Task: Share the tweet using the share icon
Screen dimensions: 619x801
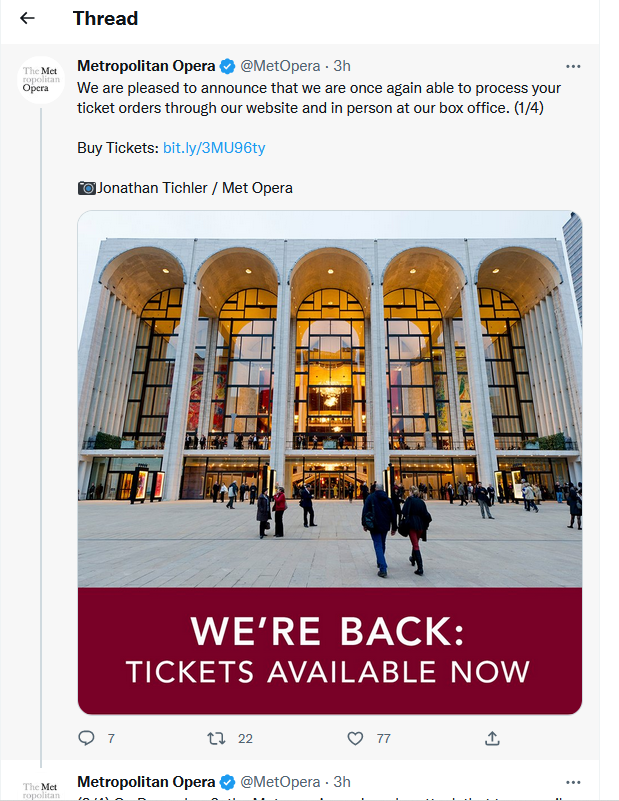Action: tap(492, 738)
